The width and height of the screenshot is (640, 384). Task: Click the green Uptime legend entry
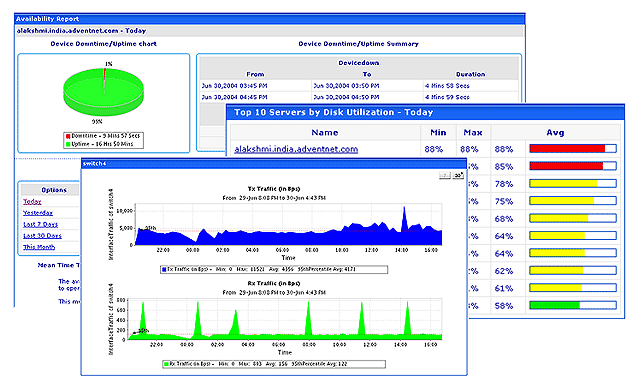click(x=100, y=144)
